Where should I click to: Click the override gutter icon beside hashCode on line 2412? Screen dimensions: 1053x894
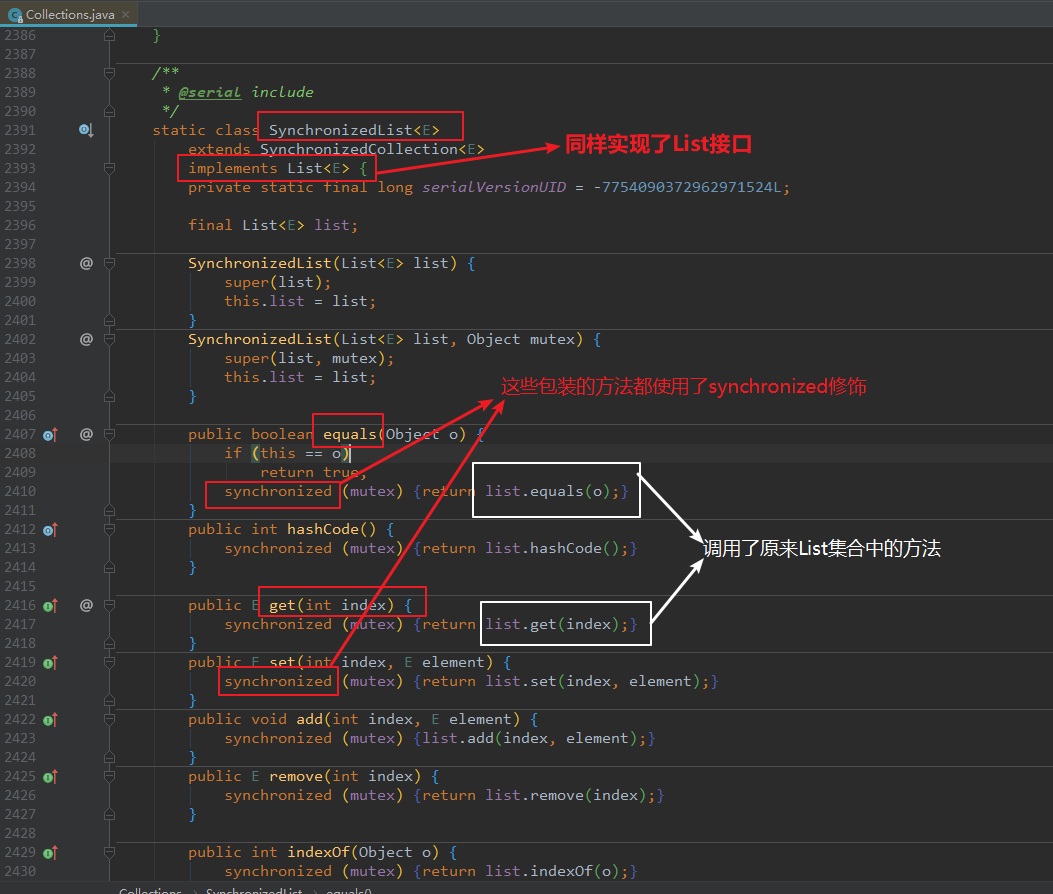point(50,530)
